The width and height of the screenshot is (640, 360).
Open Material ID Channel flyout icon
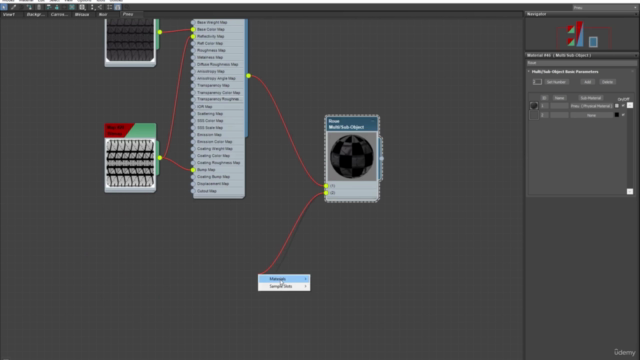82,7
